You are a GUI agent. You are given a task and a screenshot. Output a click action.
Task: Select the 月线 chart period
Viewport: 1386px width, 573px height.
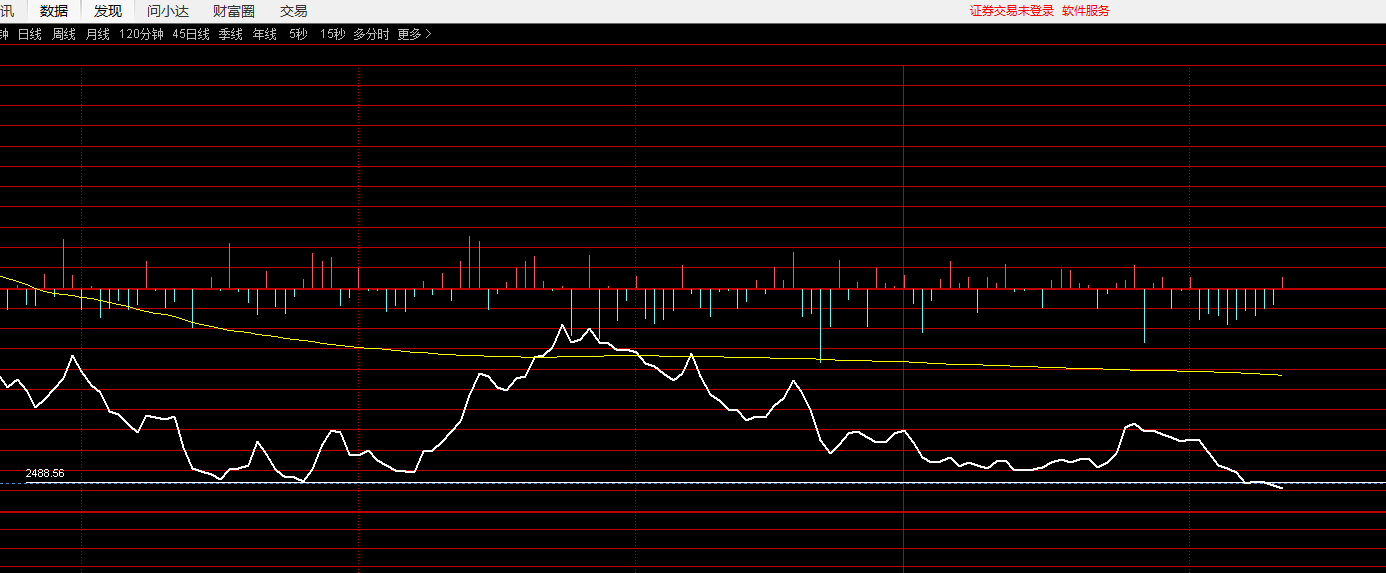coord(98,34)
